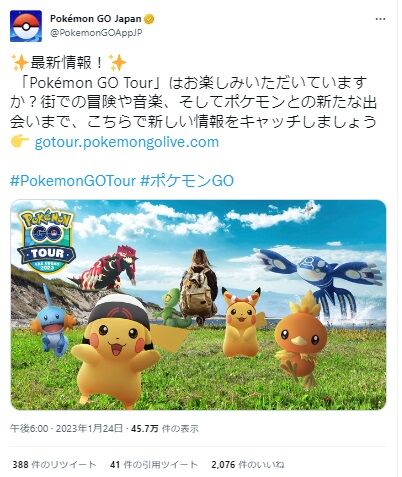Show the 2,076 件のいいね list
Screen dimensions: 402x477
[248, 464]
